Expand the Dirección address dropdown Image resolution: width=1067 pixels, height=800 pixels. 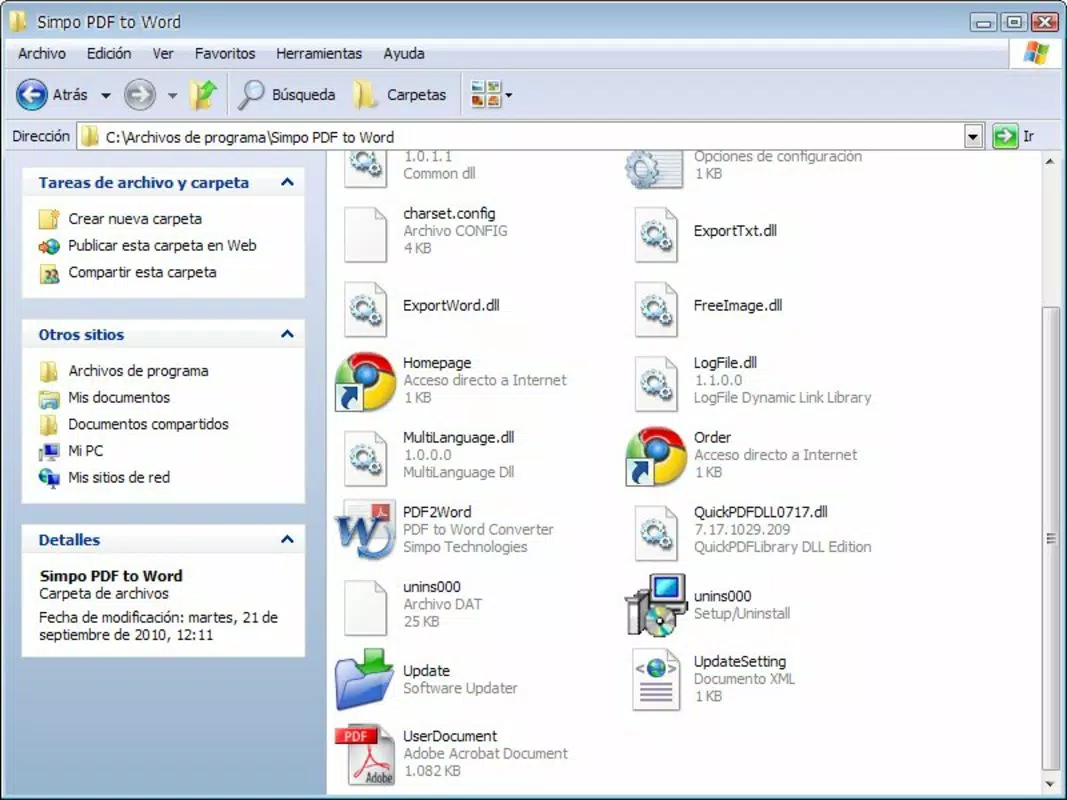click(973, 137)
